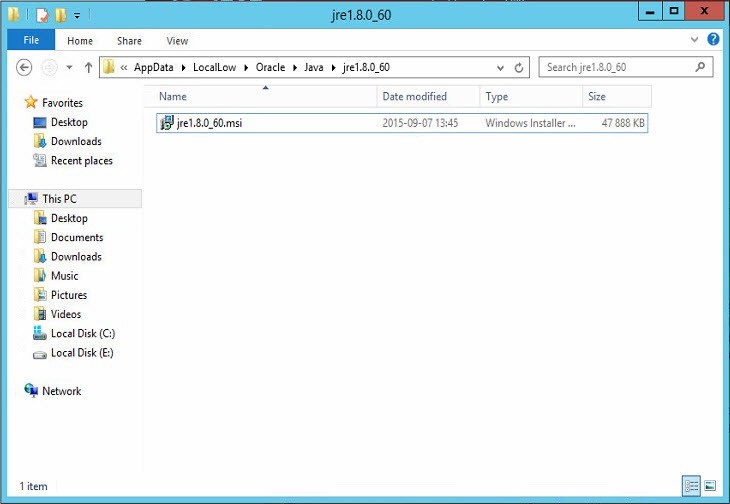Expand the arrow after AppData in breadcrumb
Image resolution: width=730 pixels, height=504 pixels.
coord(183,68)
